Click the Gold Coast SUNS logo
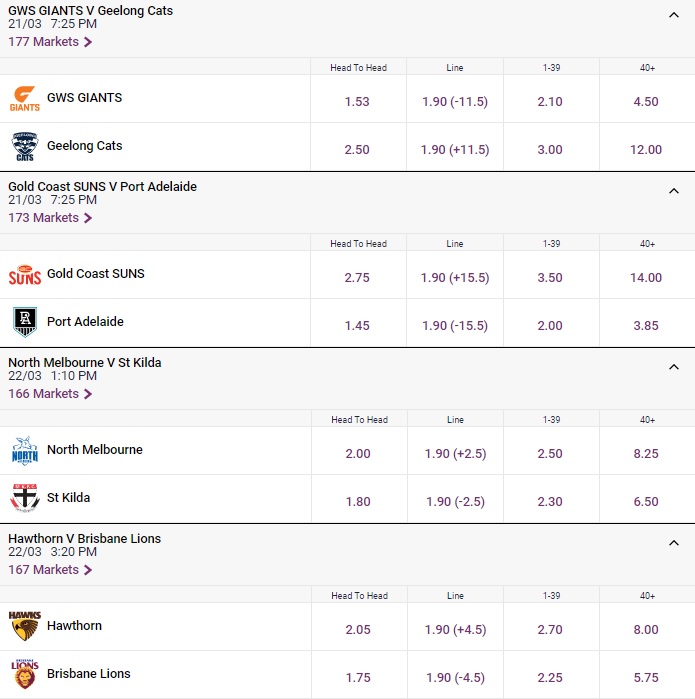The image size is (695, 699). pyautogui.click(x=25, y=275)
